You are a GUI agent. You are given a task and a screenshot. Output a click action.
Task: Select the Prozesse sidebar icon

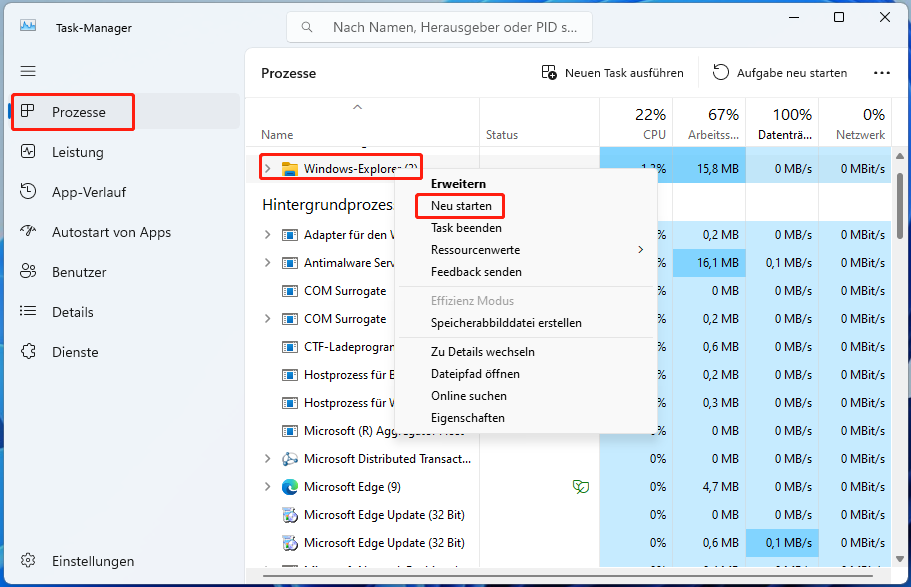[28, 112]
